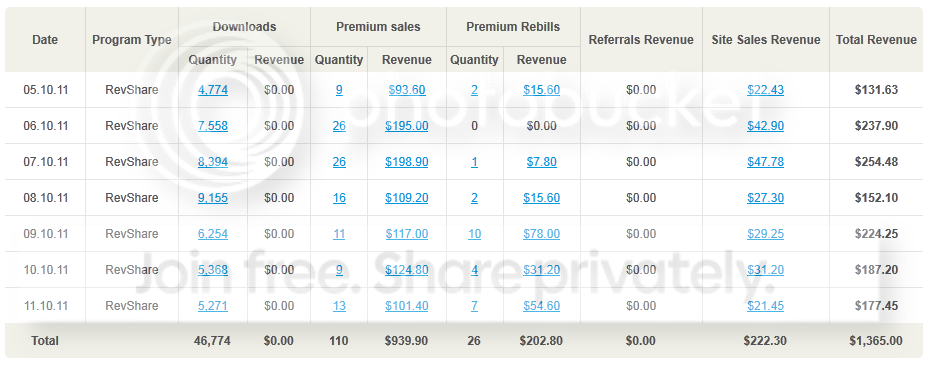930x367 pixels.
Task: Click the Site Sales Revenue header
Action: [766, 40]
